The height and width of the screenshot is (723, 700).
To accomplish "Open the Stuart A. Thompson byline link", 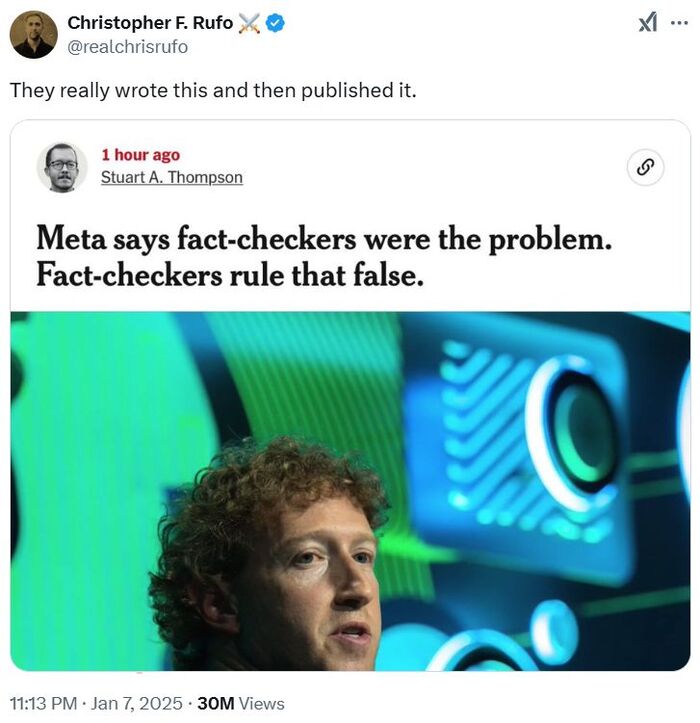I will tap(171, 177).
